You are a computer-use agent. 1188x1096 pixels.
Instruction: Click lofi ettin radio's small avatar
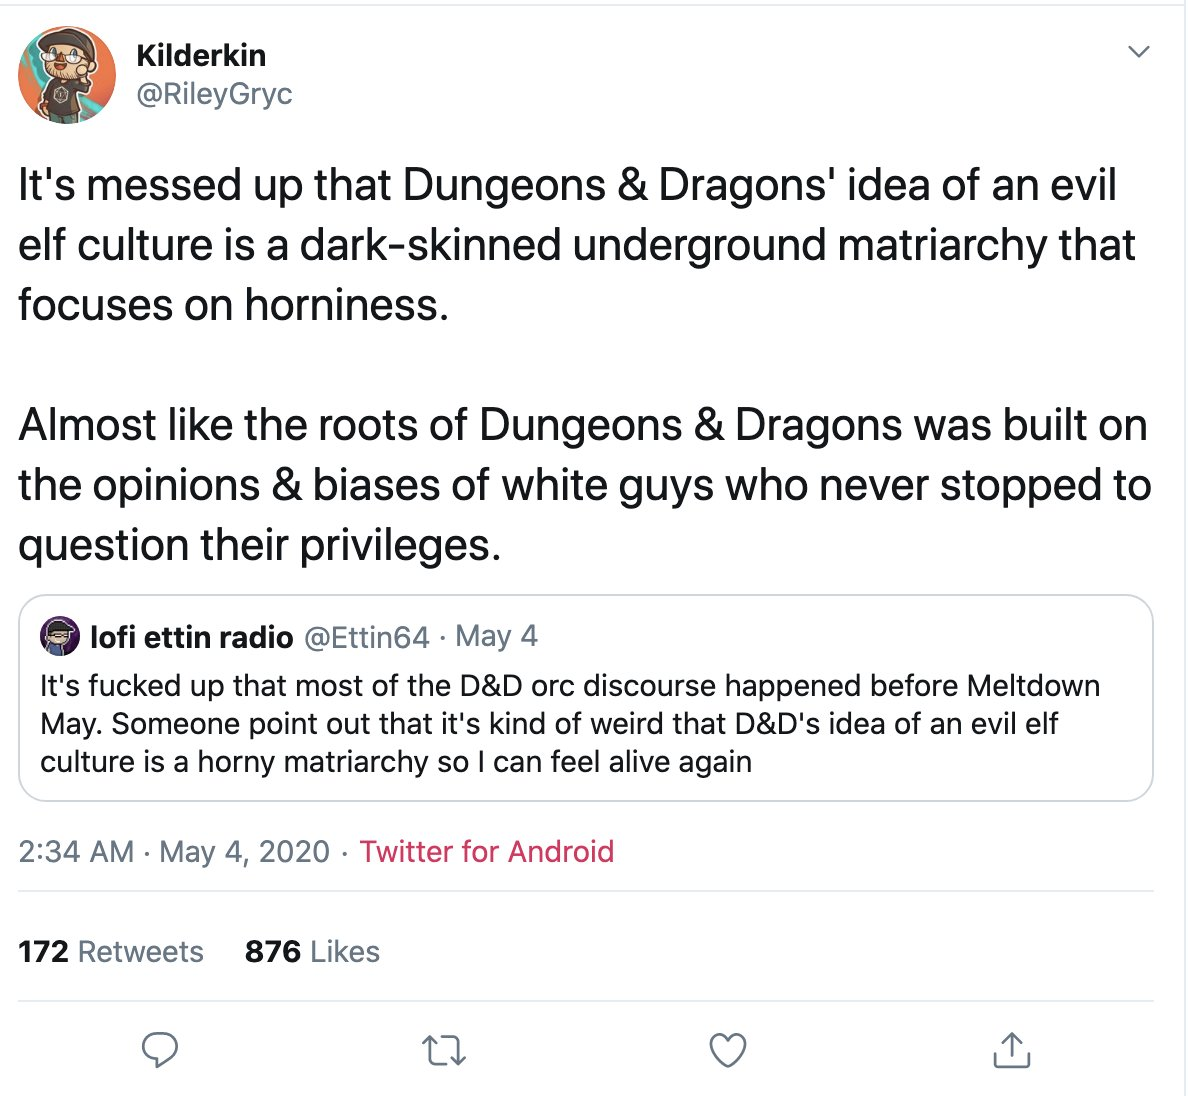coord(60,636)
